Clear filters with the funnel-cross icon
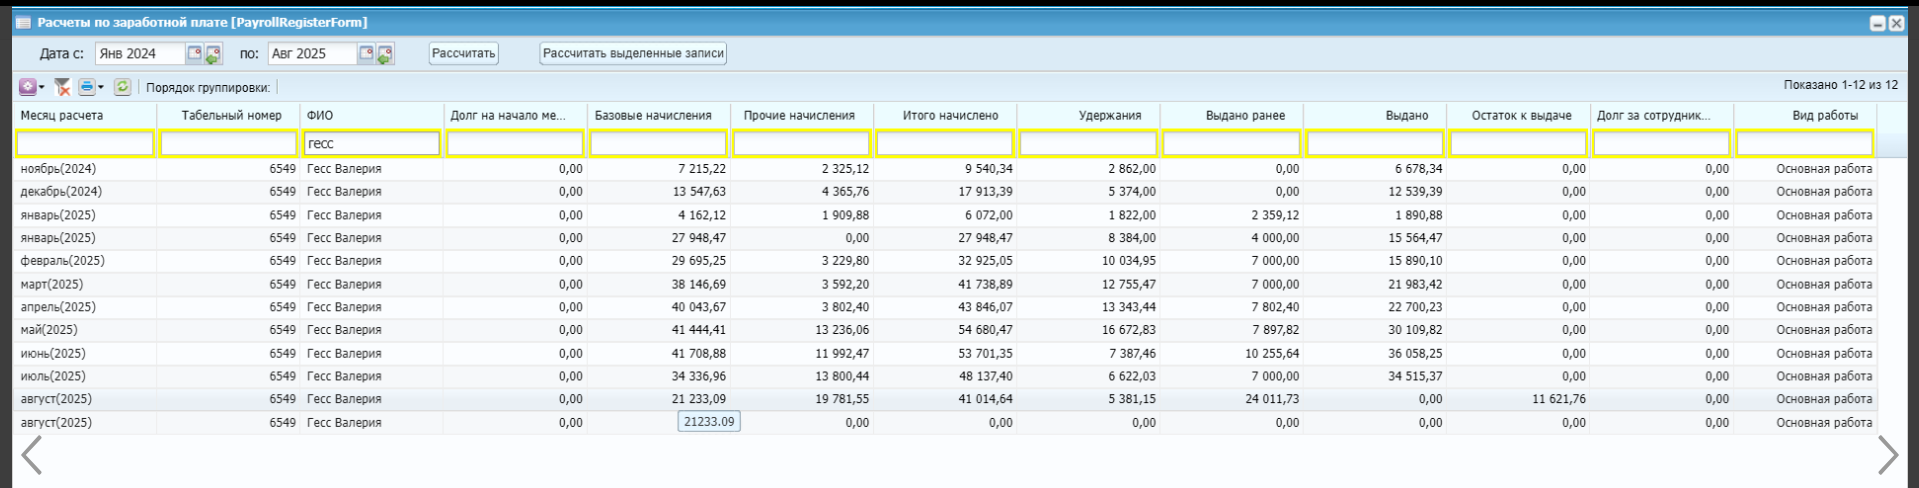The height and width of the screenshot is (488, 1919). pos(62,88)
